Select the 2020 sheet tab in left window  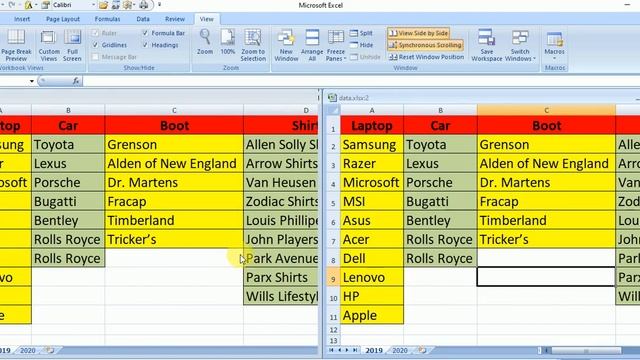coord(27,351)
